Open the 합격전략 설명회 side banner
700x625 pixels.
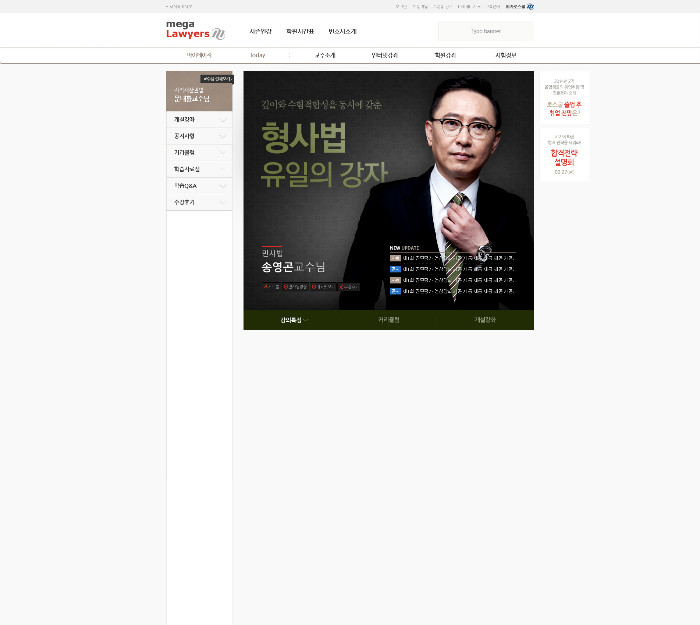pos(565,154)
